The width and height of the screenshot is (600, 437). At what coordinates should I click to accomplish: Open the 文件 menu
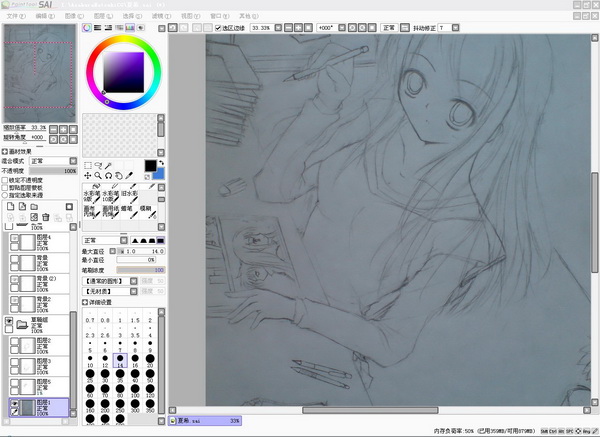click(16, 16)
